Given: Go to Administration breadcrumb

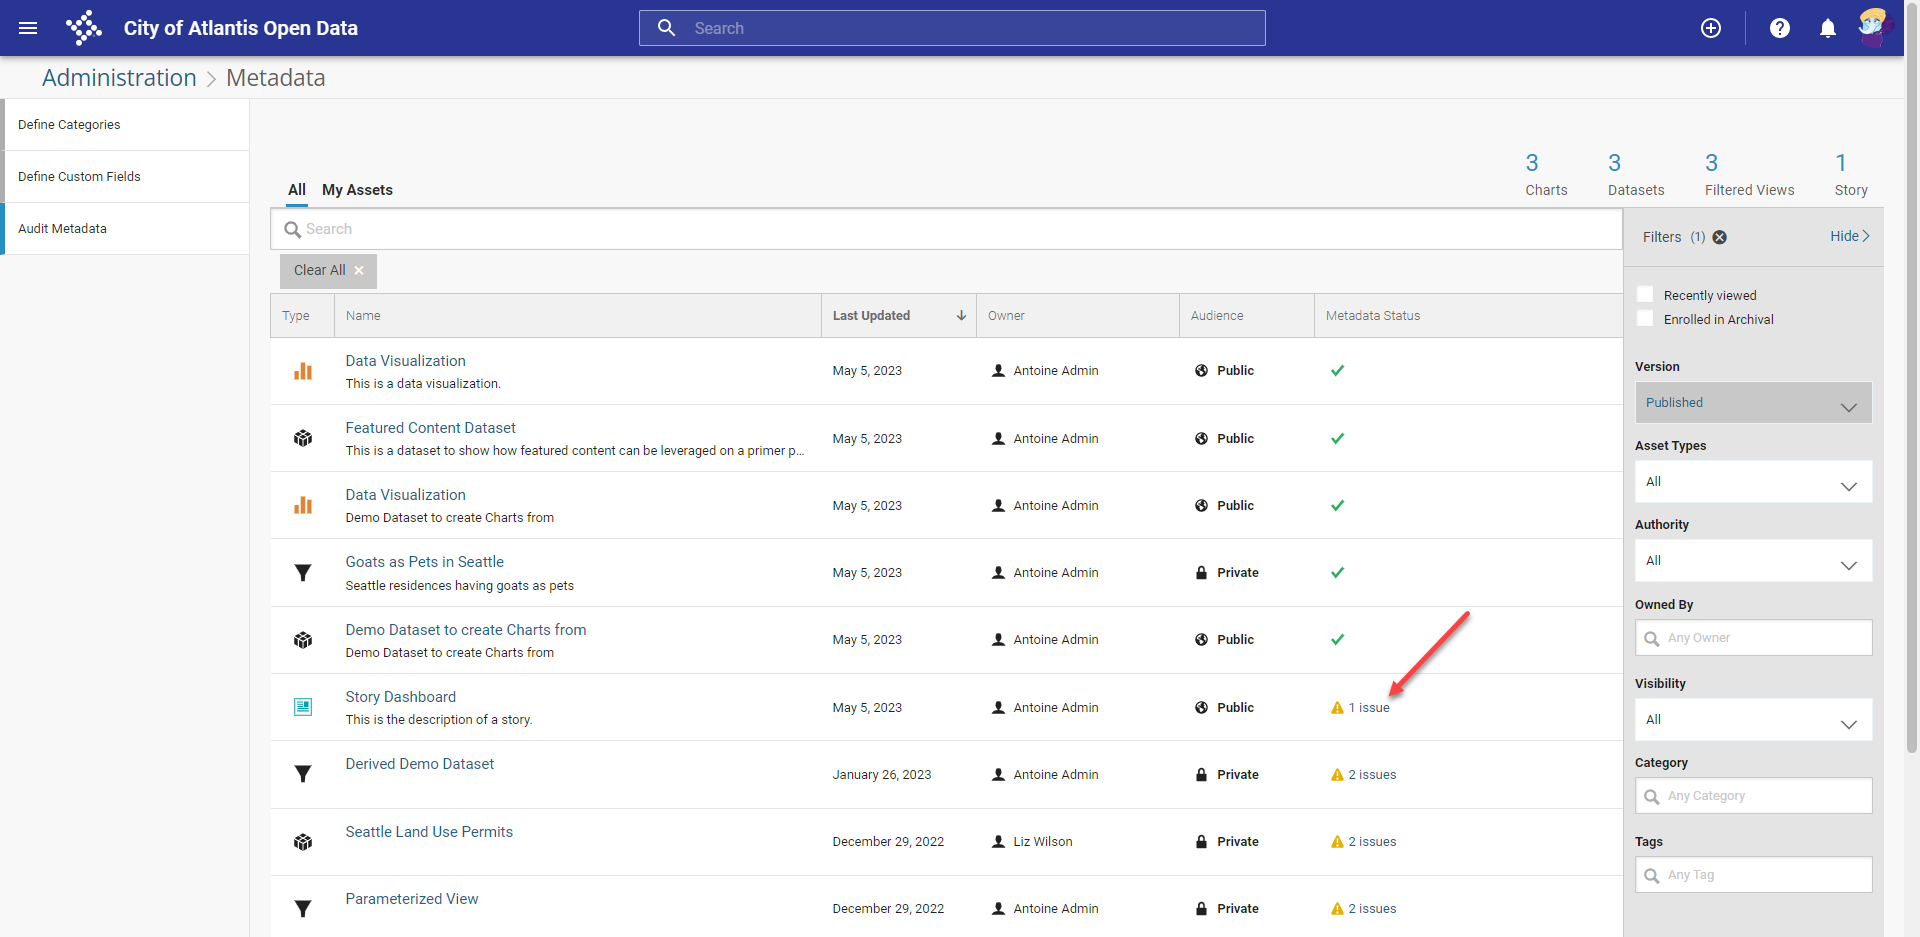Looking at the screenshot, I should click(119, 78).
